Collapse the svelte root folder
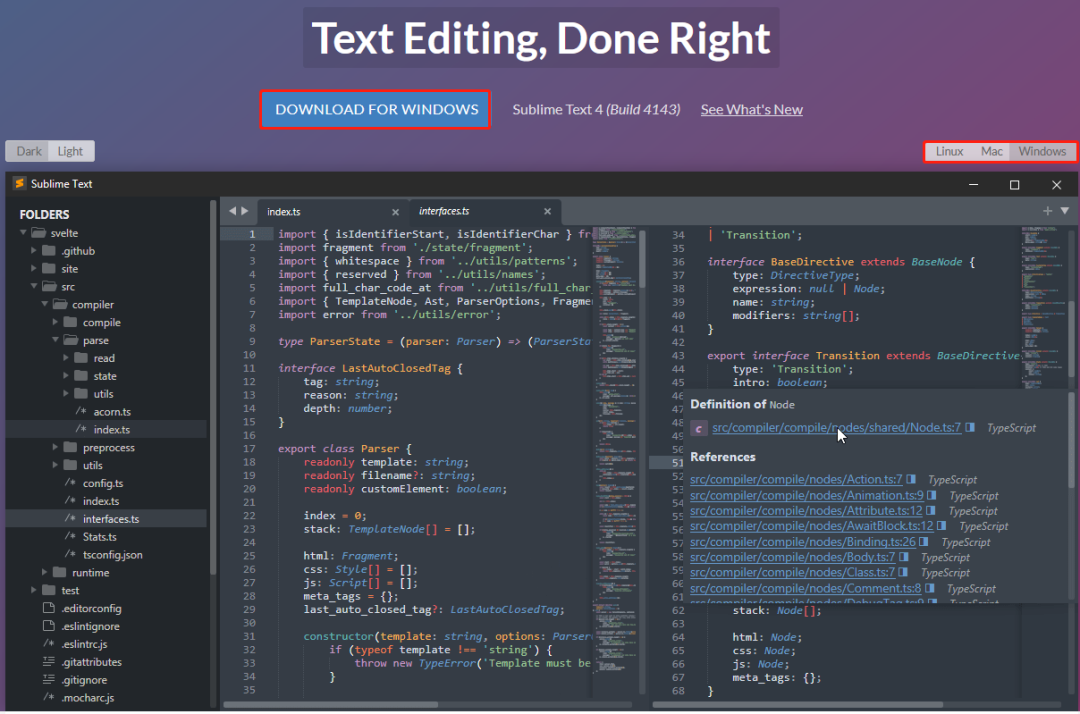The image size is (1080, 714). point(23,233)
